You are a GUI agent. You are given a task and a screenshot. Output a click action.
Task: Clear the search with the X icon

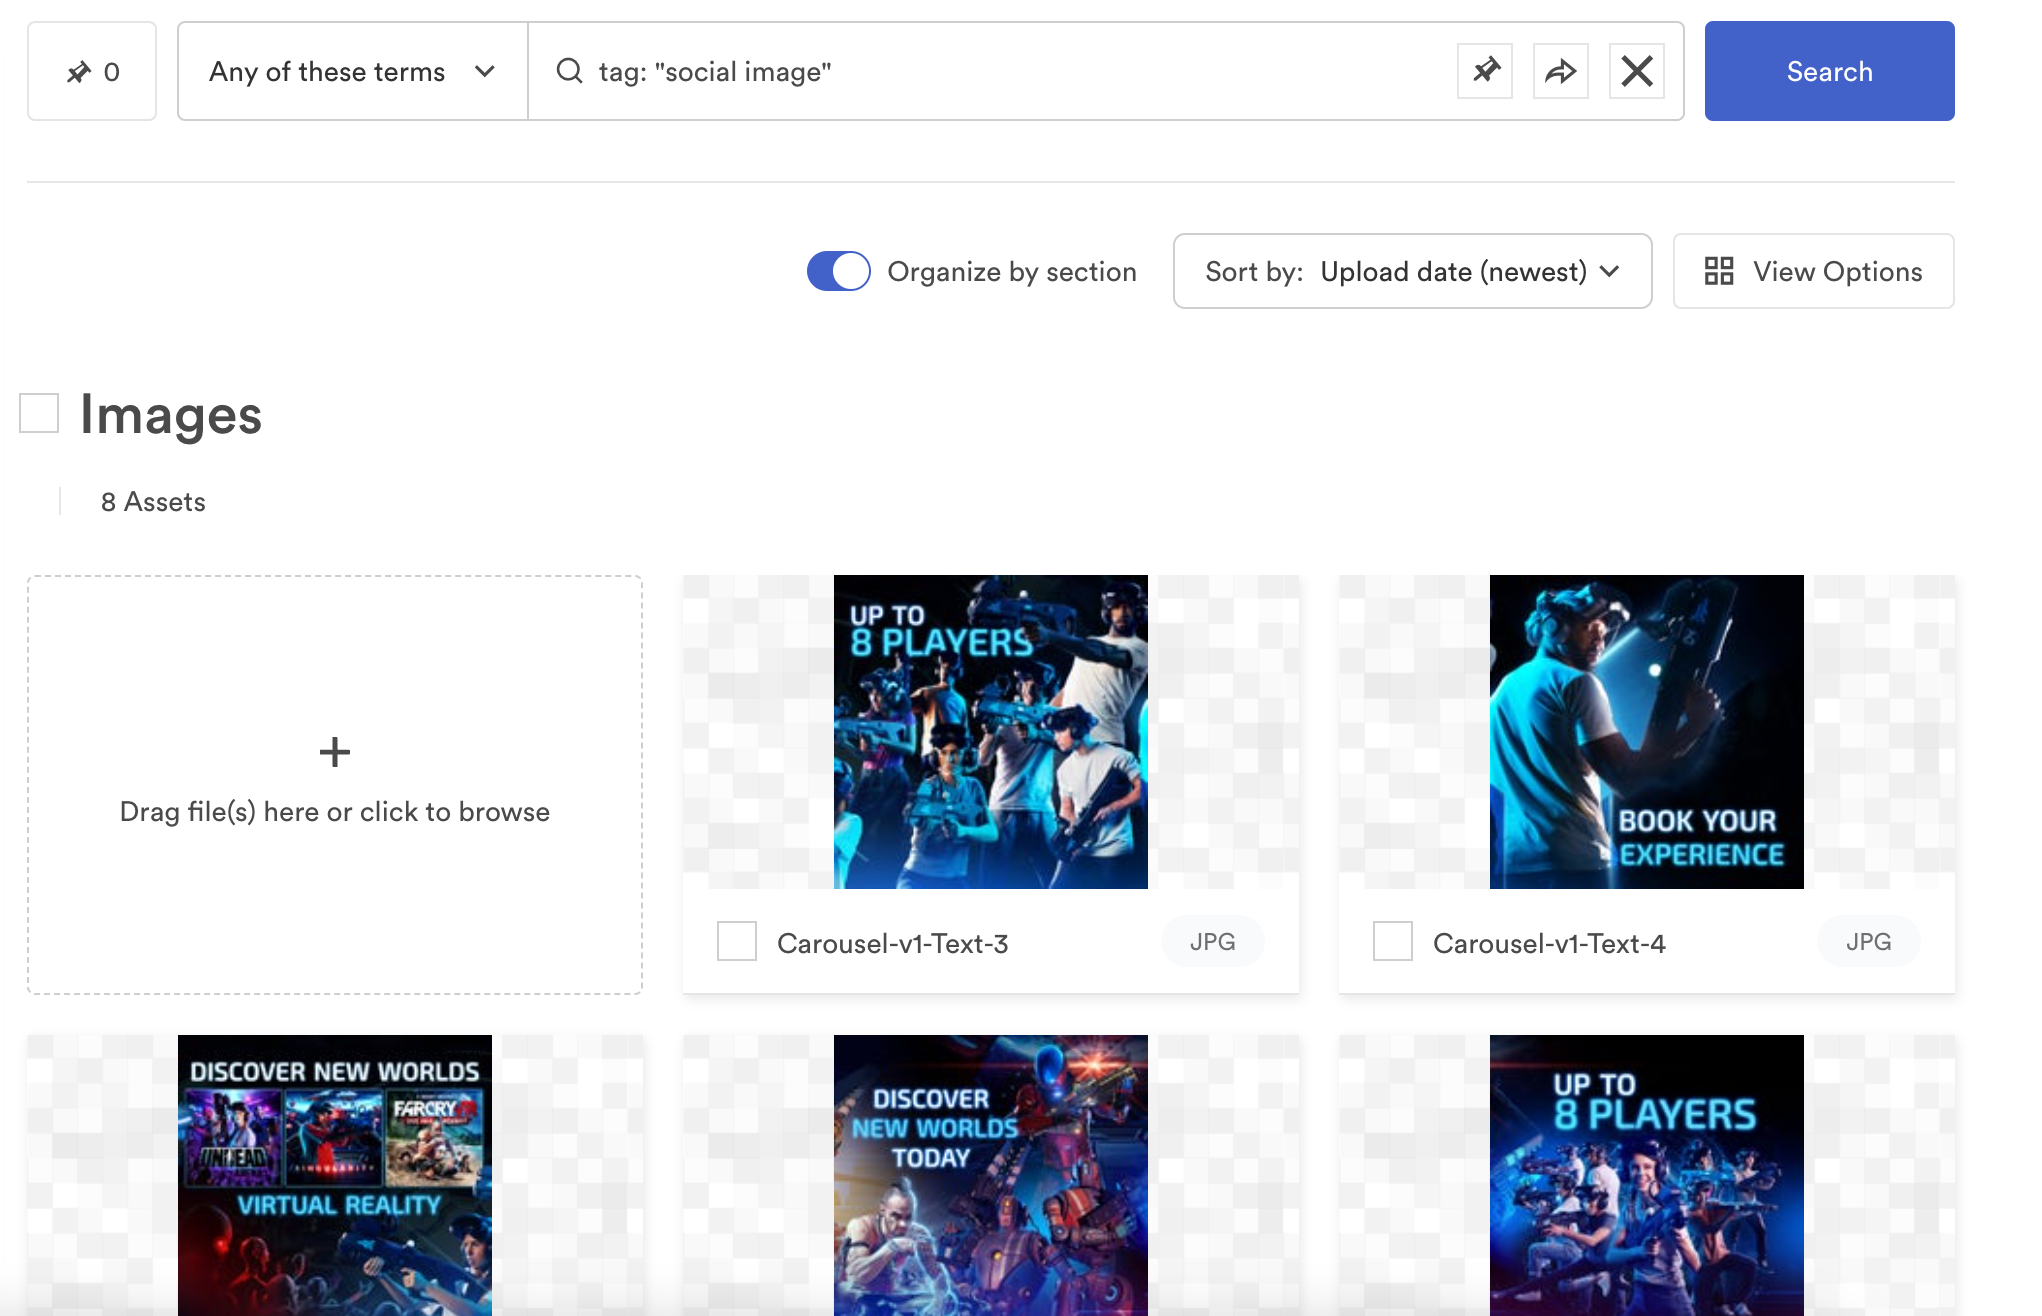1637,71
